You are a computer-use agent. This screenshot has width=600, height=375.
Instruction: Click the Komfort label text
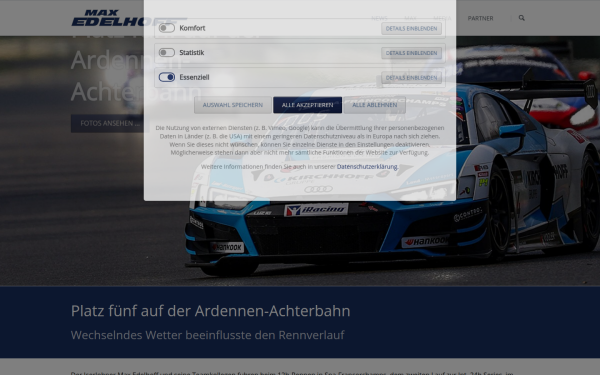click(x=192, y=28)
